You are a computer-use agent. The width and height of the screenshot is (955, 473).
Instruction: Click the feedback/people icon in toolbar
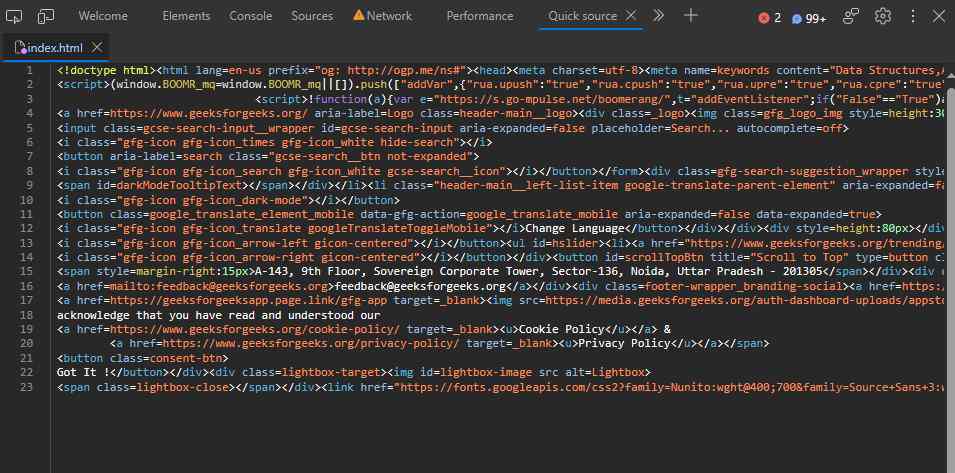pos(851,16)
